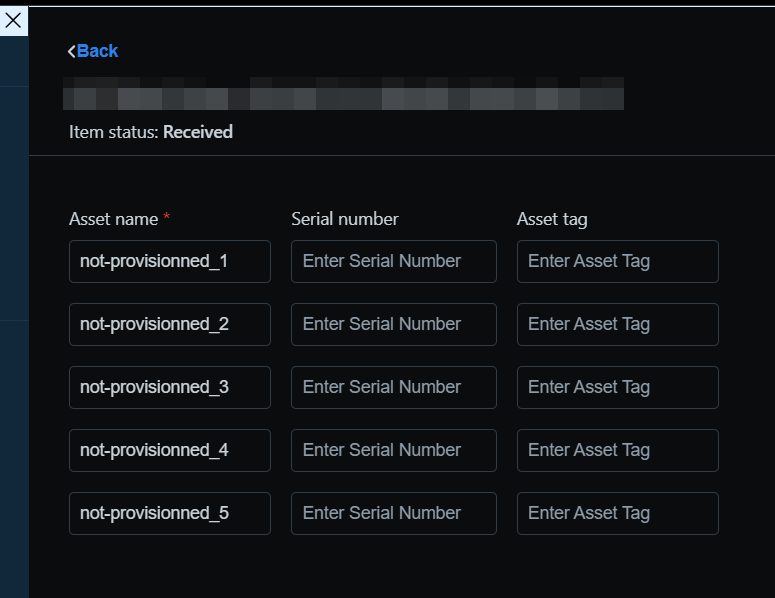Select Asset Tag field in not-provisionned_2 row
This screenshot has width=775, height=598.
[x=617, y=324]
